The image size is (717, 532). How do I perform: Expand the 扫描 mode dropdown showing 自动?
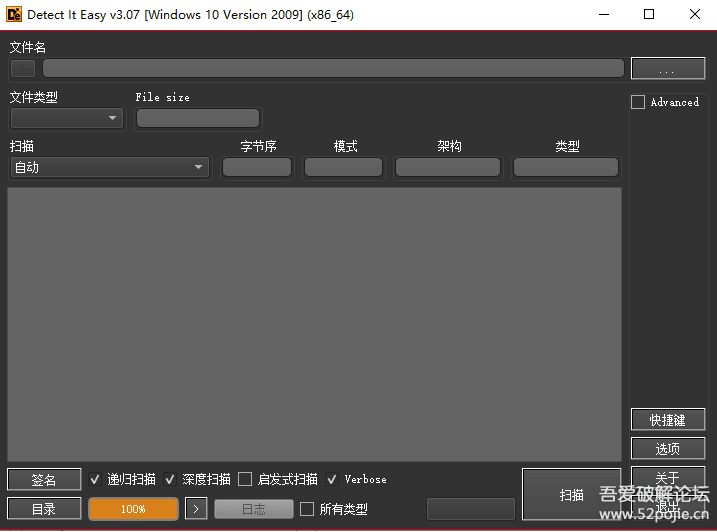[x=109, y=167]
